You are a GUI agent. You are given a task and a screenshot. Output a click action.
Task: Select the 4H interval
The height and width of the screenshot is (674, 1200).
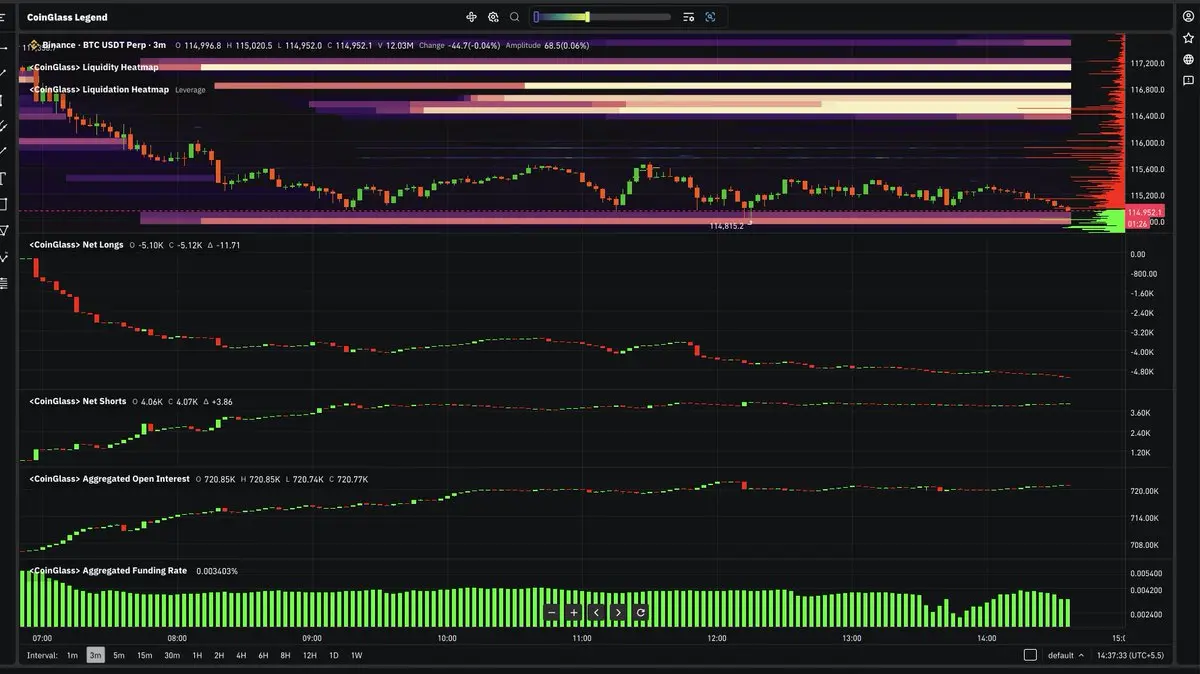pos(241,655)
